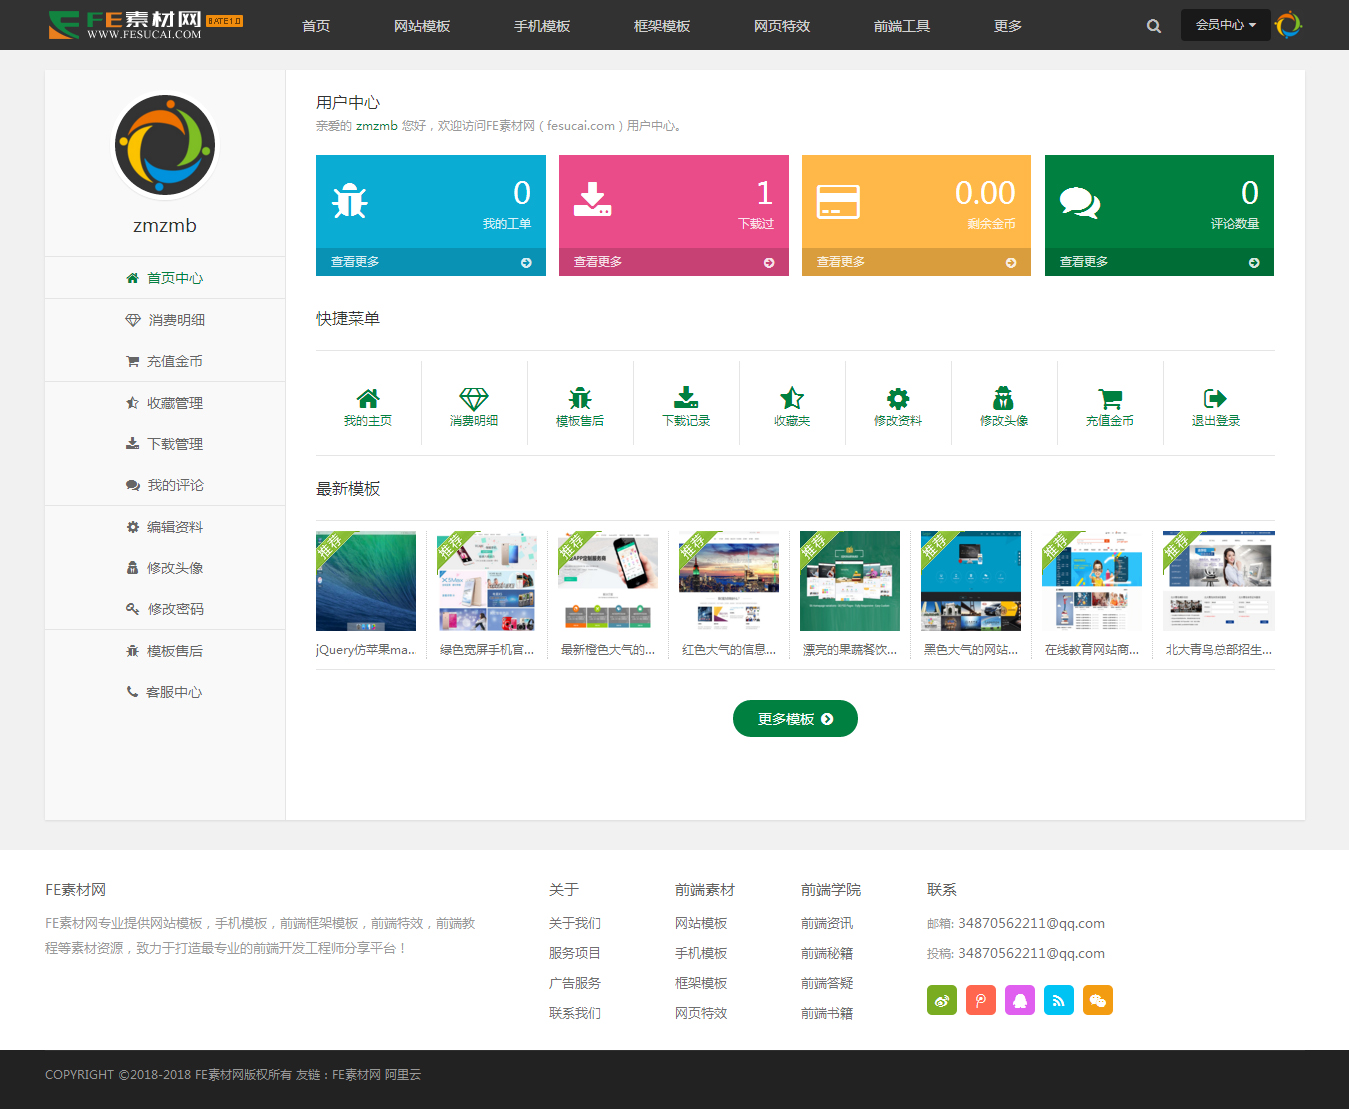This screenshot has height=1109, width=1349.
Task: Open the Weibo social icon in footer
Action: 942,1000
